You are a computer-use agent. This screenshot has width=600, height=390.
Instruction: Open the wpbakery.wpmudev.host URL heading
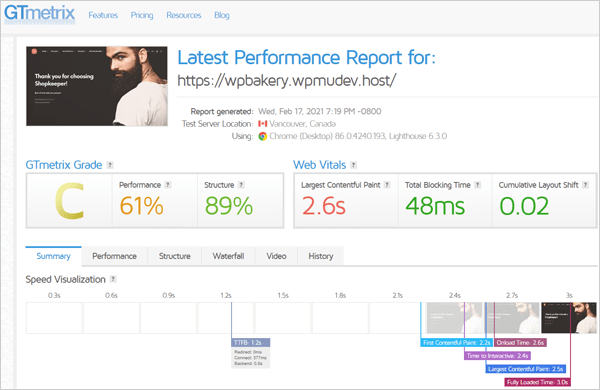(287, 80)
